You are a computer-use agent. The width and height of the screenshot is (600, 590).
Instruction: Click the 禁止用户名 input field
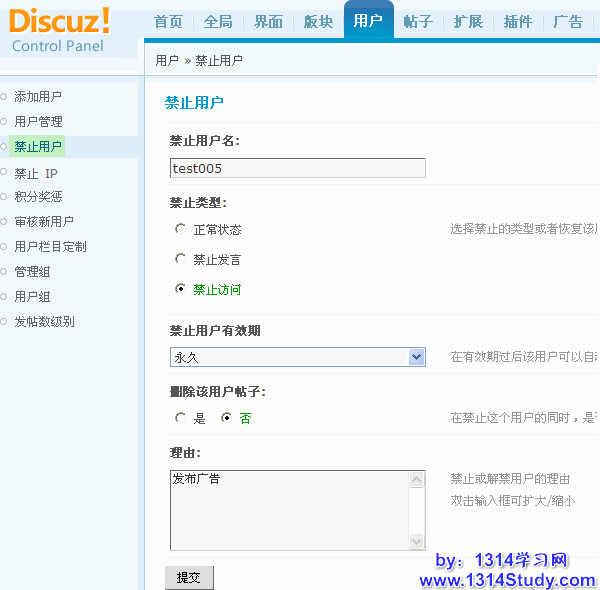pyautogui.click(x=297, y=168)
